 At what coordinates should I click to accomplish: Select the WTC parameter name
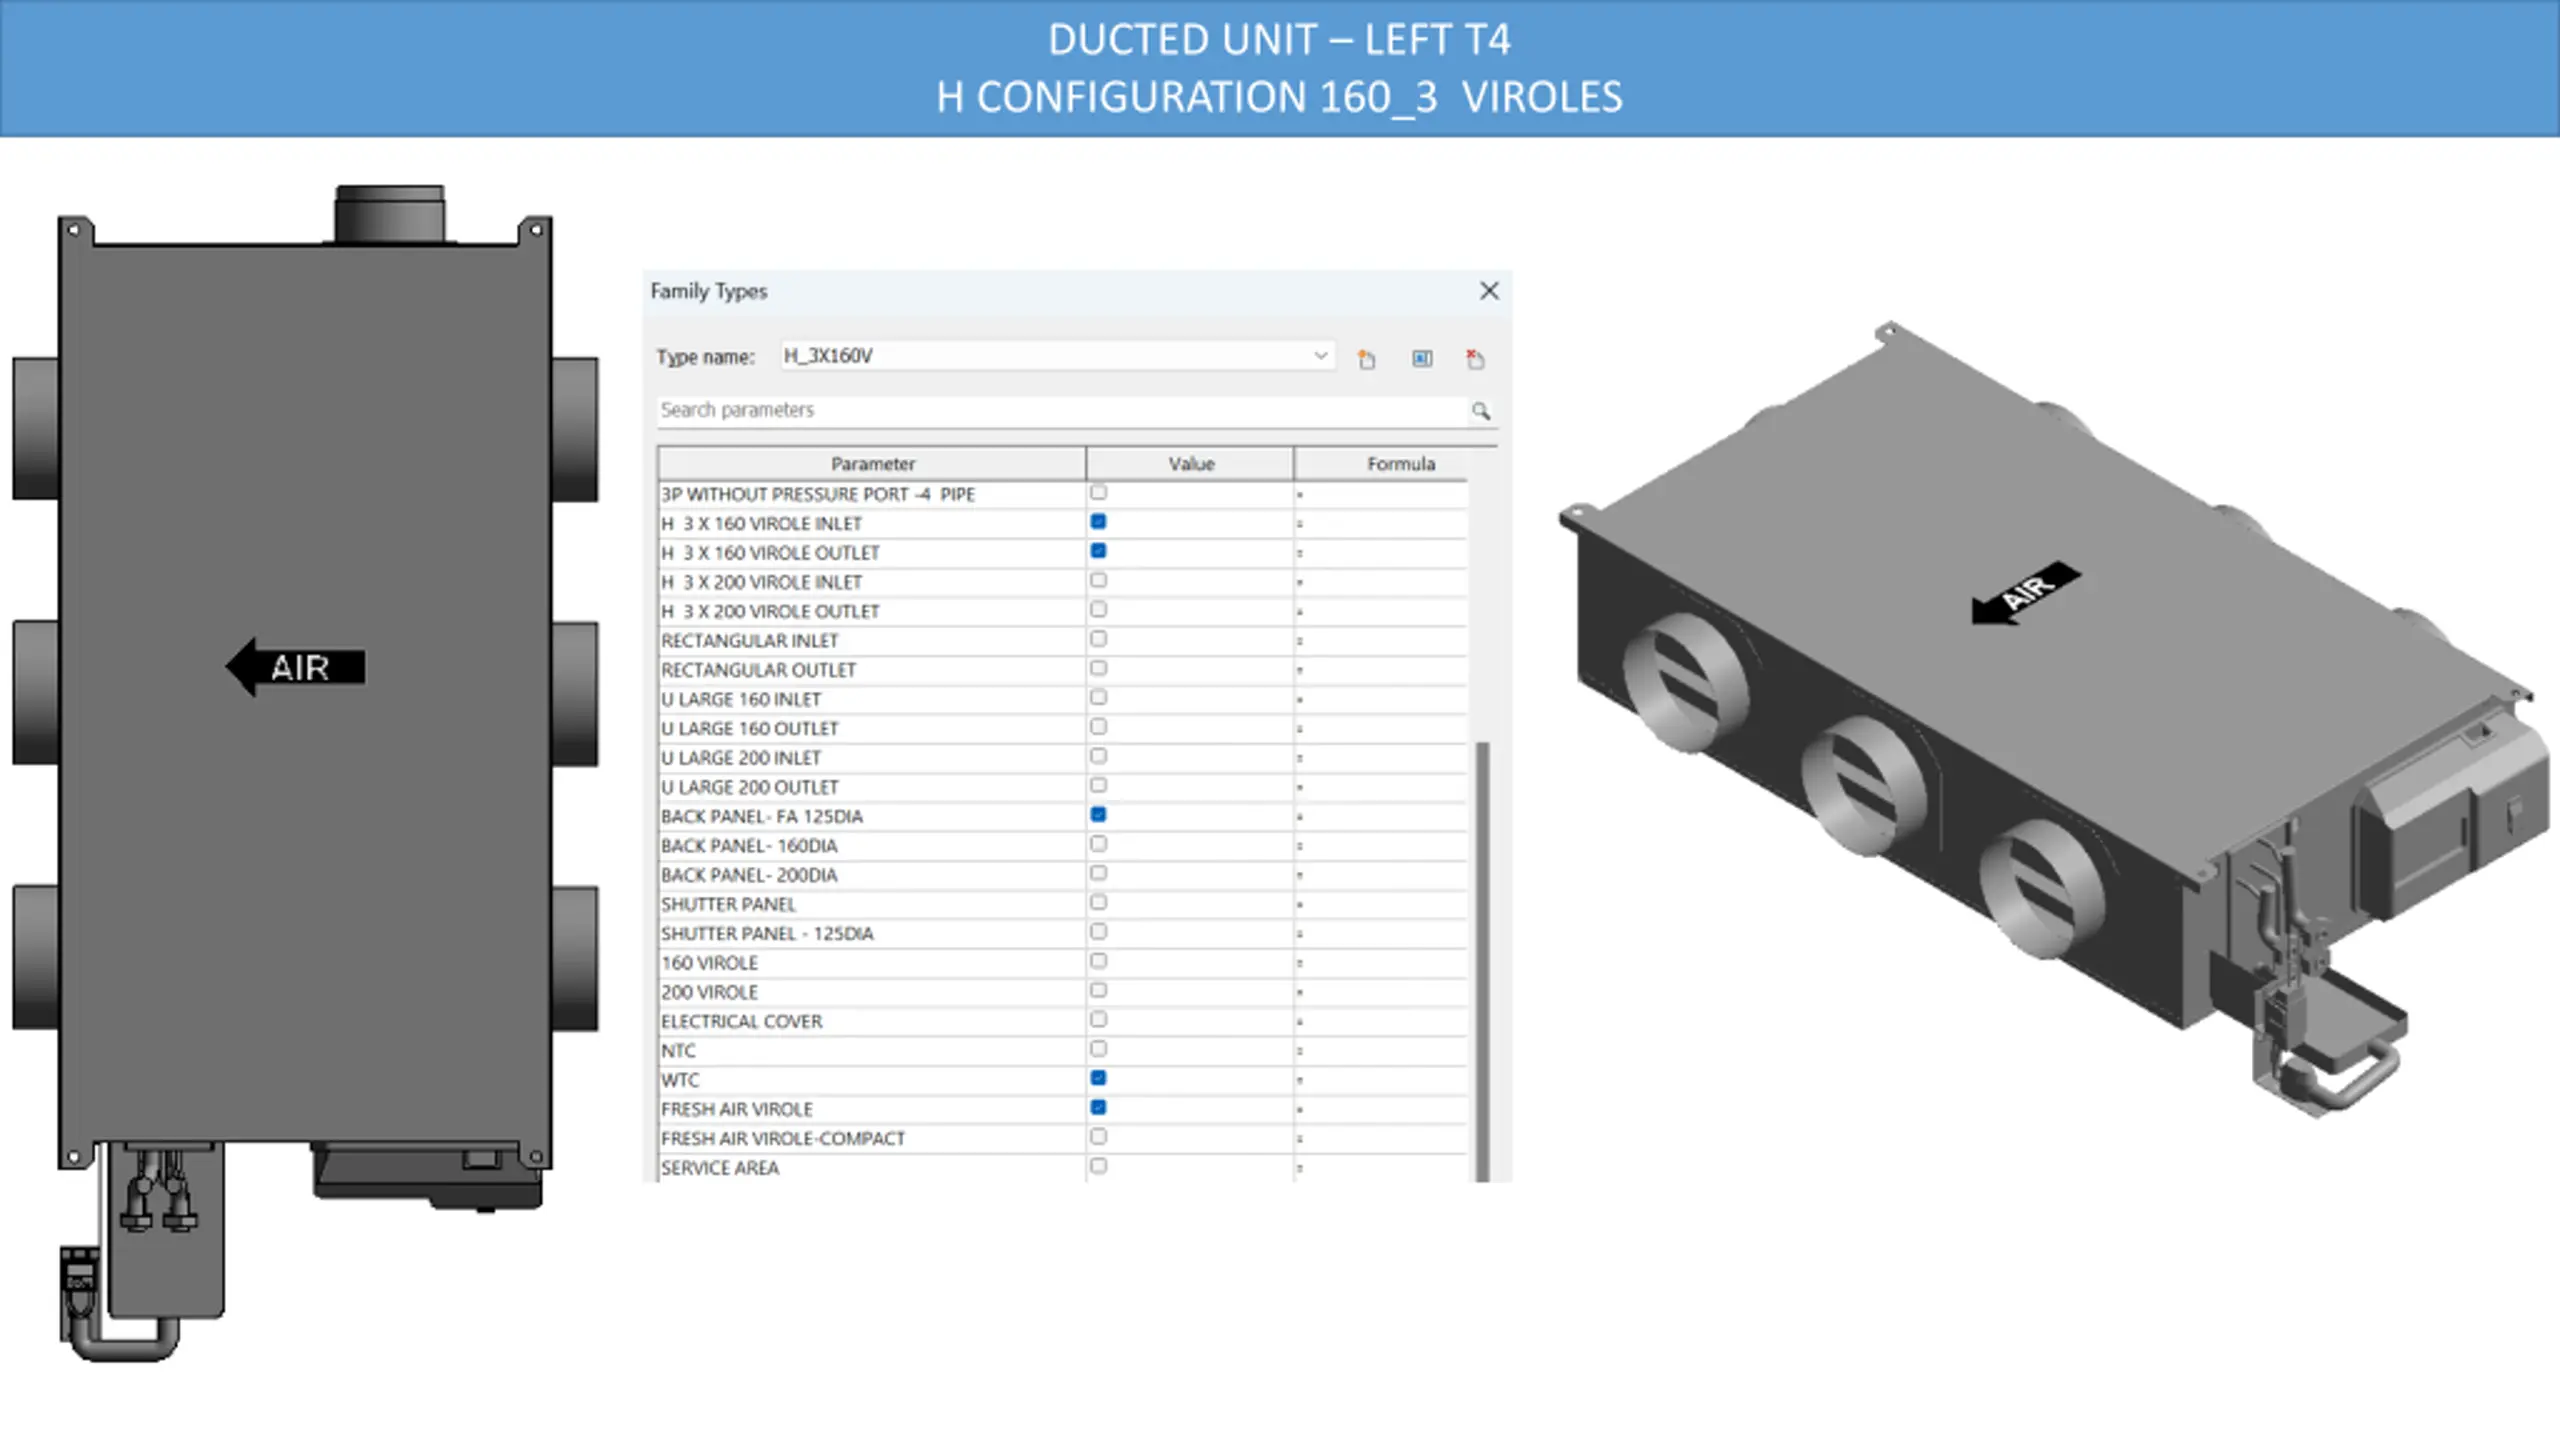coord(680,1080)
